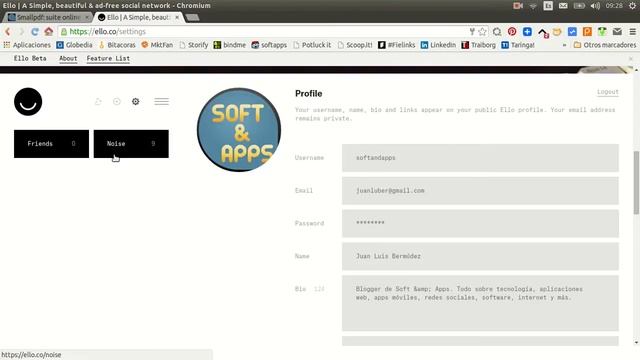Open the Noise stream button
The height and width of the screenshot is (360, 640).
tap(131, 144)
